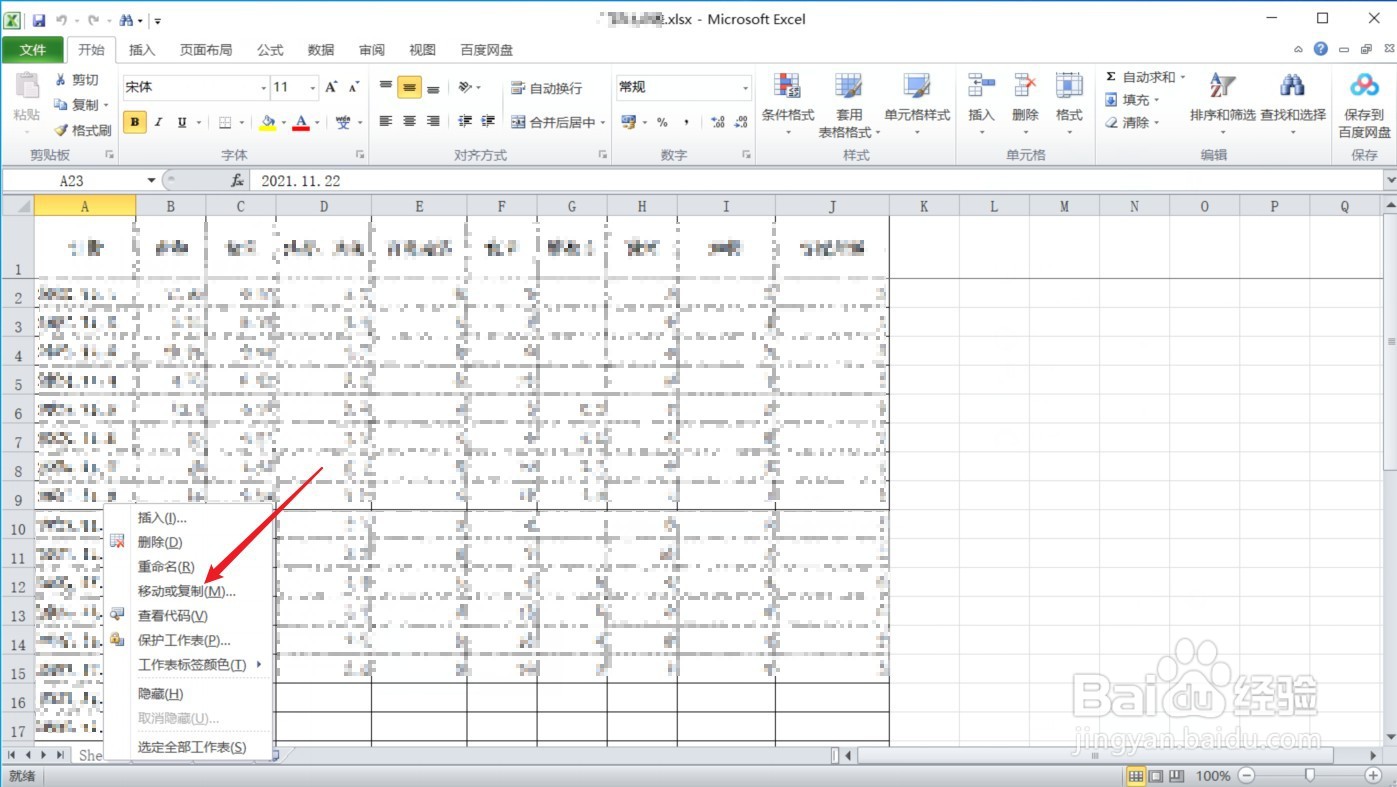This screenshot has width=1397, height=787.
Task: Open the 文件 (File) tab
Action: pos(33,50)
